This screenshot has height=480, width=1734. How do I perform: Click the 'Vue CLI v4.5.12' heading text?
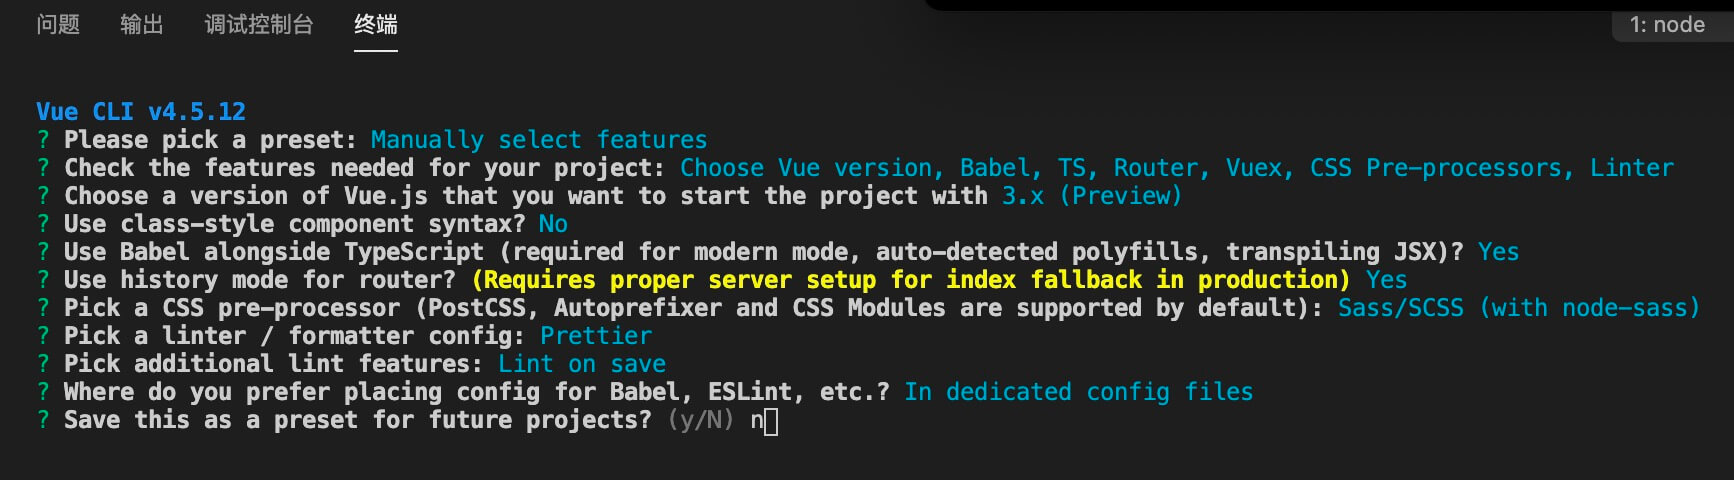pos(141,111)
